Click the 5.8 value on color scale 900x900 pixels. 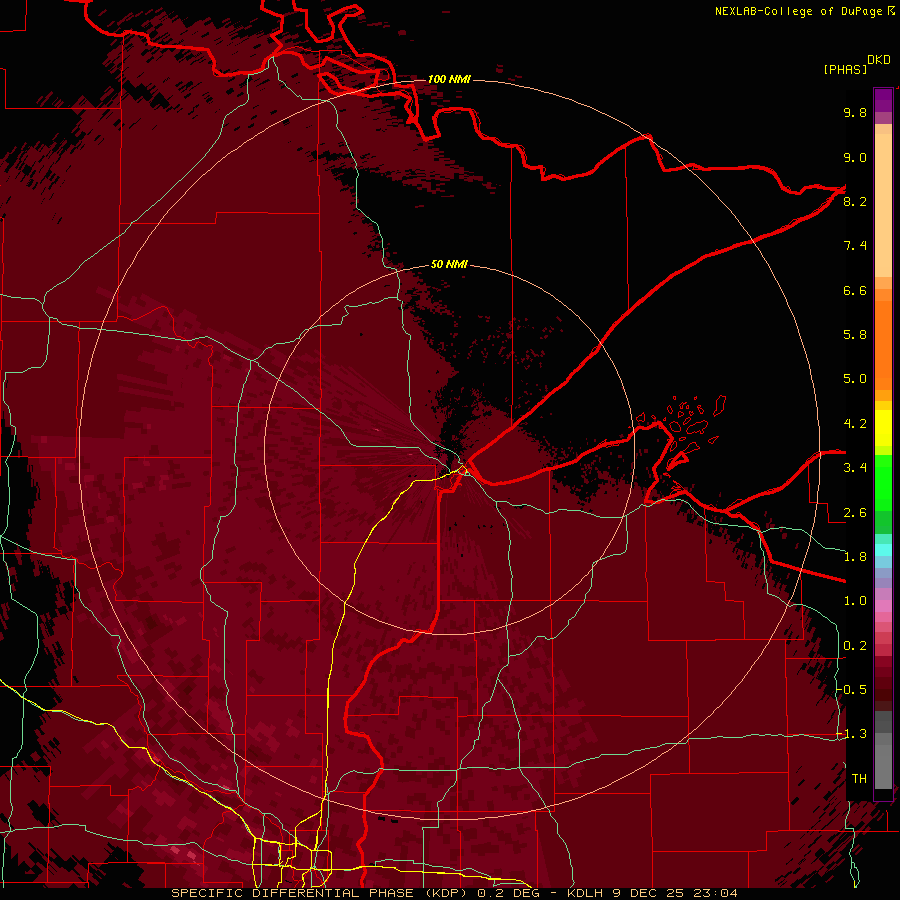point(855,335)
